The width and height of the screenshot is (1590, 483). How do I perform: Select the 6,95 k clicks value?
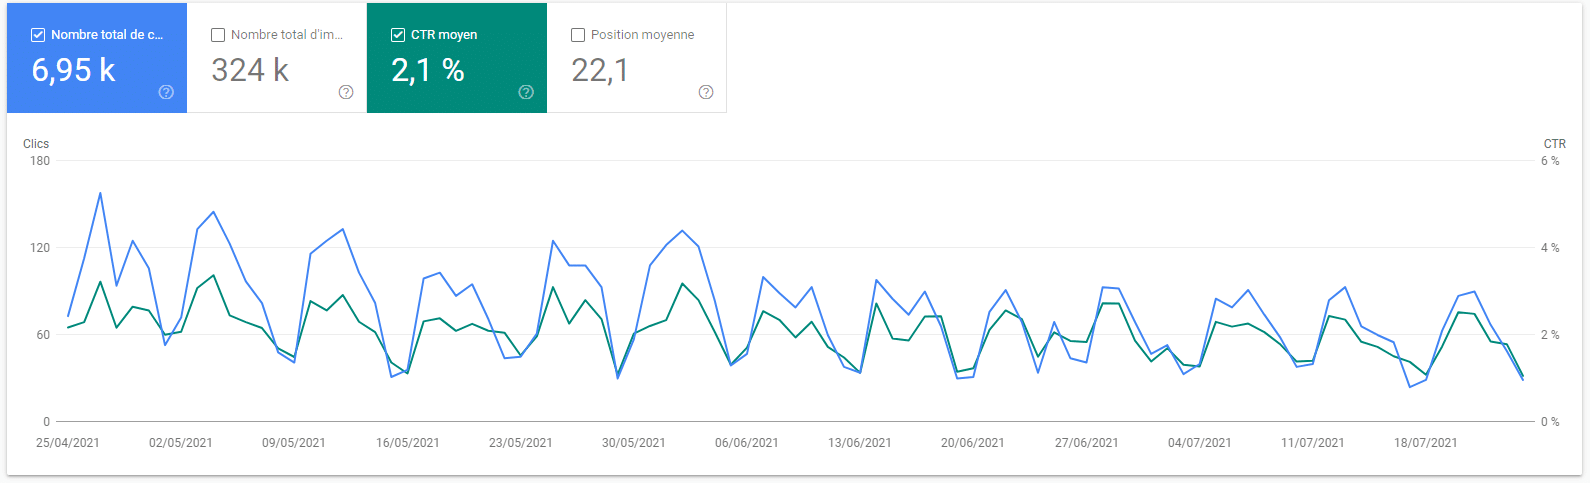74,70
